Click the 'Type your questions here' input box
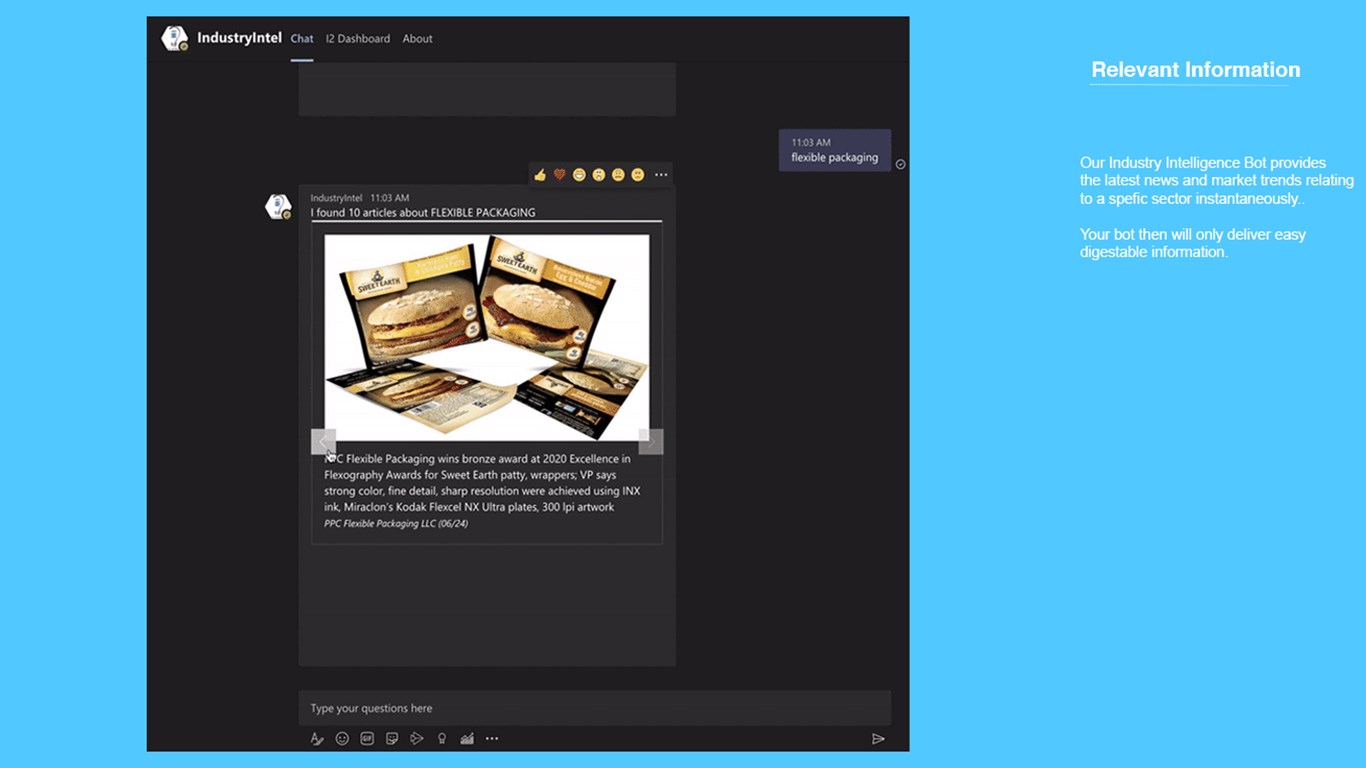The height and width of the screenshot is (768, 1366). click(x=594, y=708)
